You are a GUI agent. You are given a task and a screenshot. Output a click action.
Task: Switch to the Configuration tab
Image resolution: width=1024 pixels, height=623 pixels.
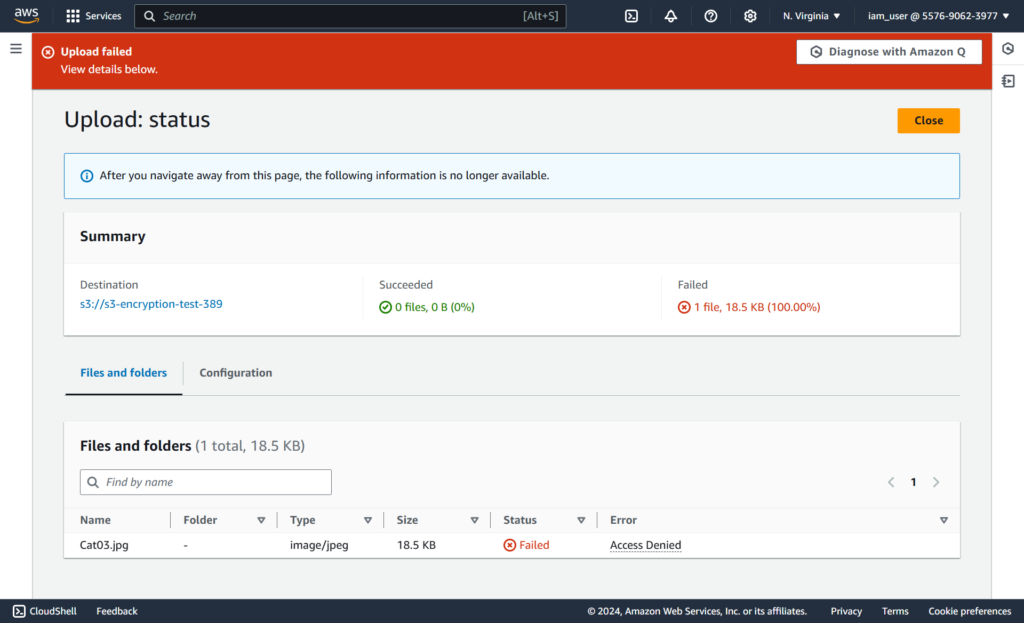[x=235, y=373]
